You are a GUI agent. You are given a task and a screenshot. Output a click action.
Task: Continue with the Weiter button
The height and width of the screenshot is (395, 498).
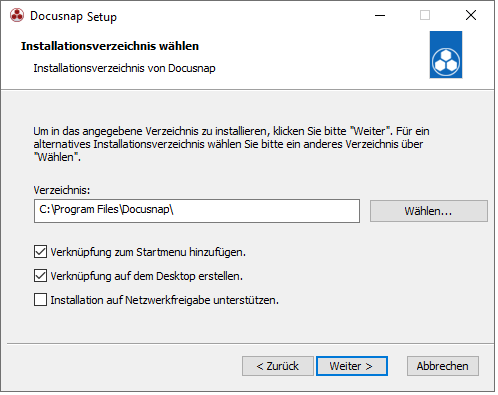coord(352,366)
